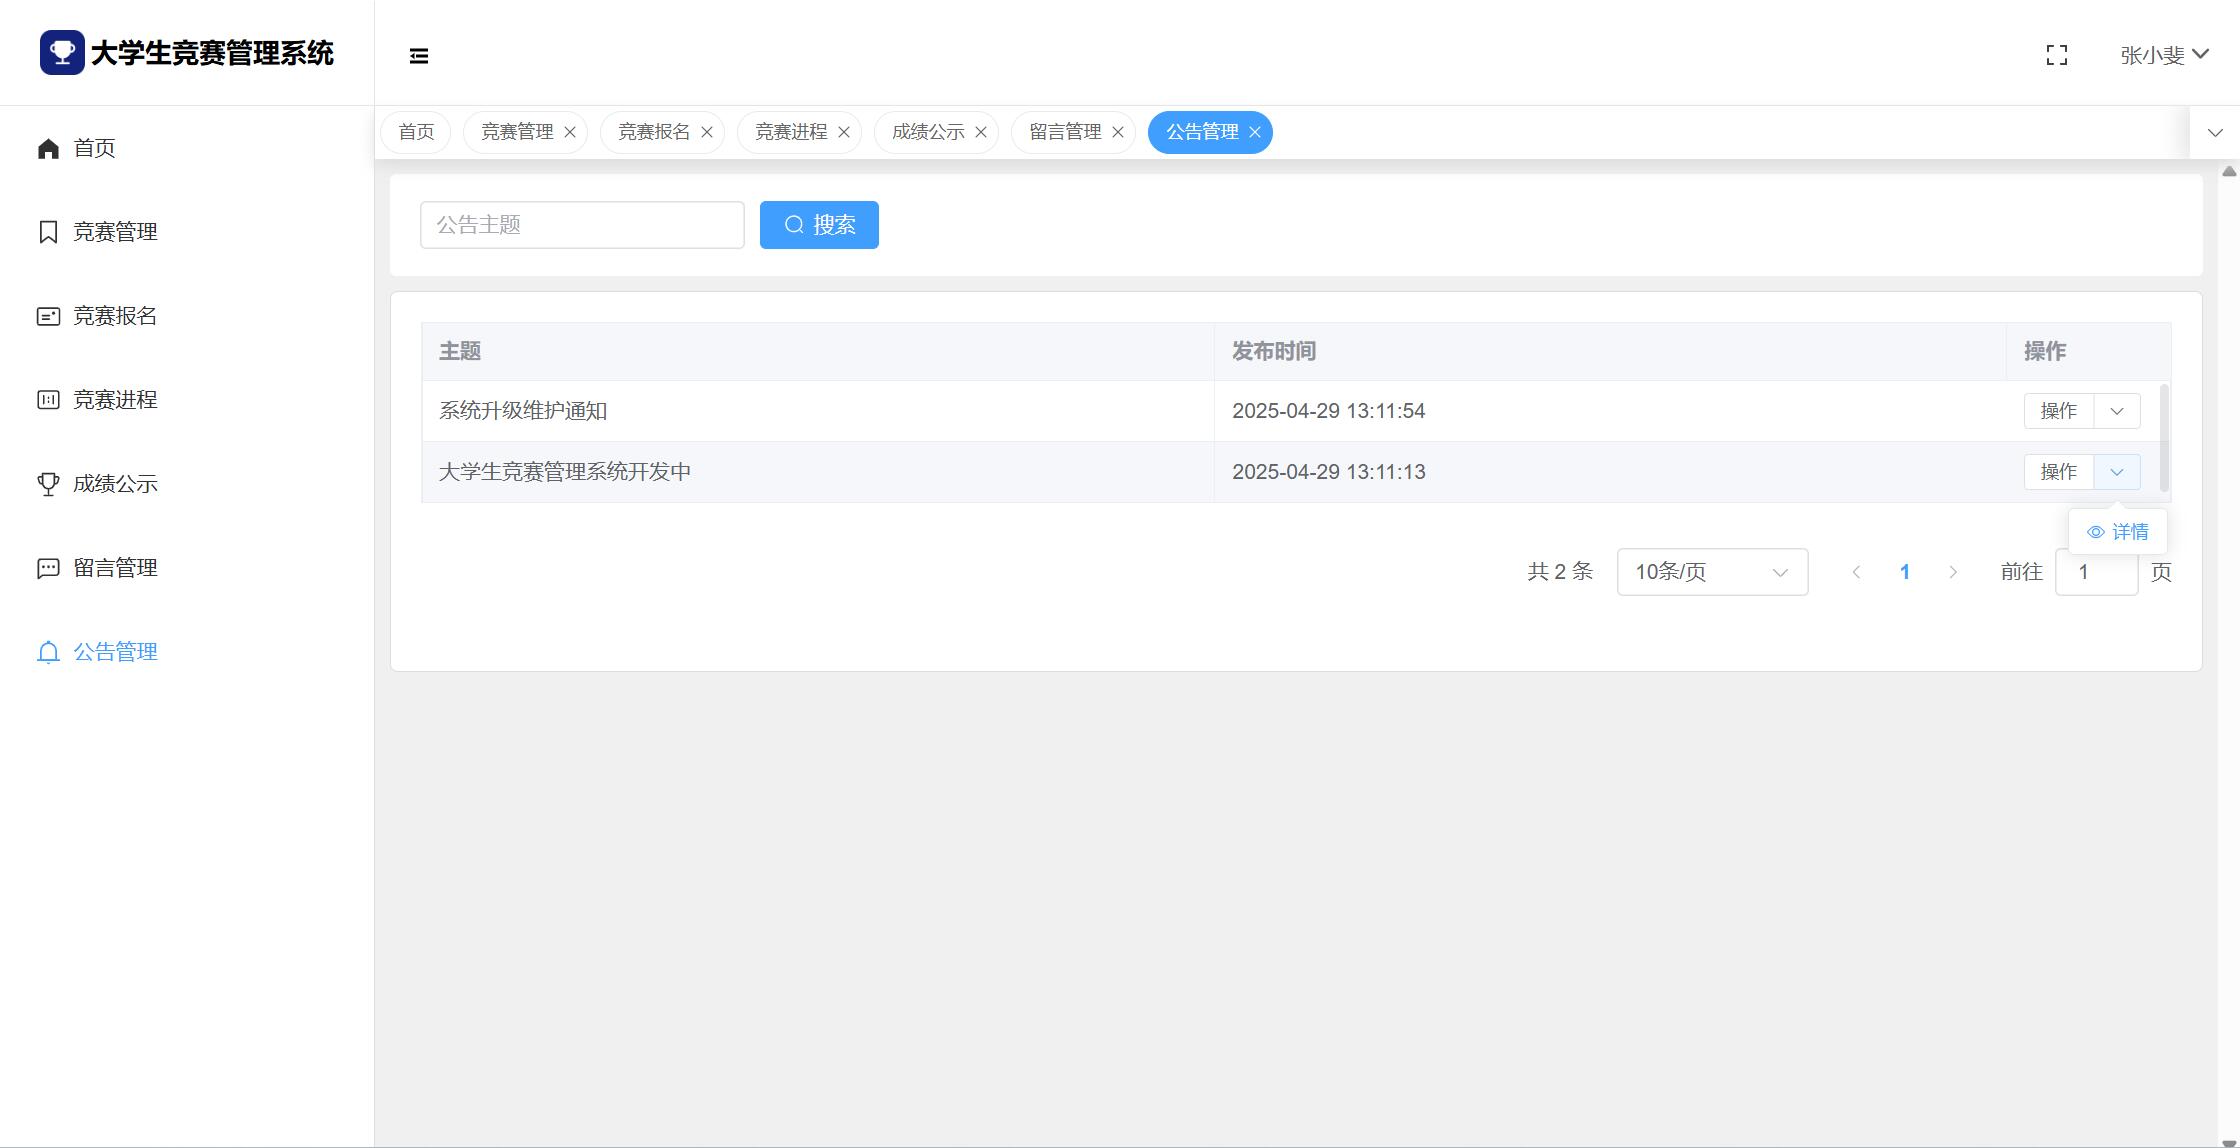
Task: Switch to the 留言管理 tab
Action: pyautogui.click(x=1064, y=132)
